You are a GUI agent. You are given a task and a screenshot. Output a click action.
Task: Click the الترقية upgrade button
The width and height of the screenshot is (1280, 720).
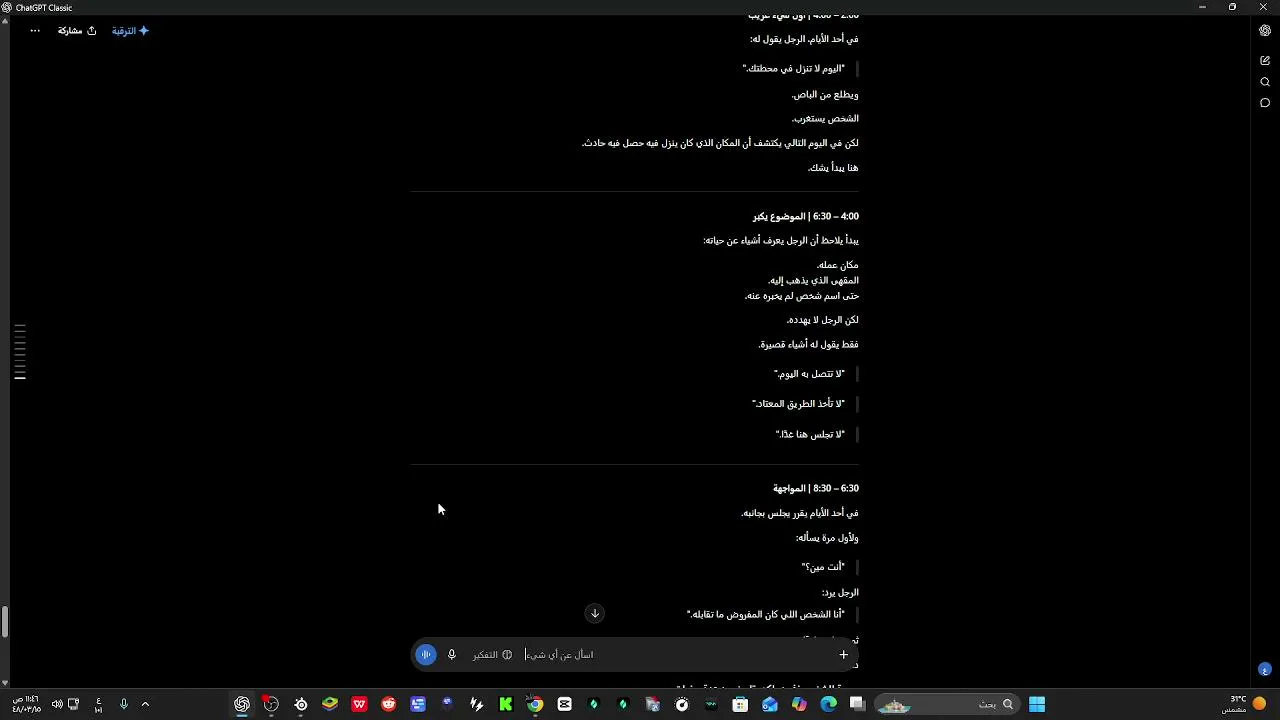coord(130,31)
